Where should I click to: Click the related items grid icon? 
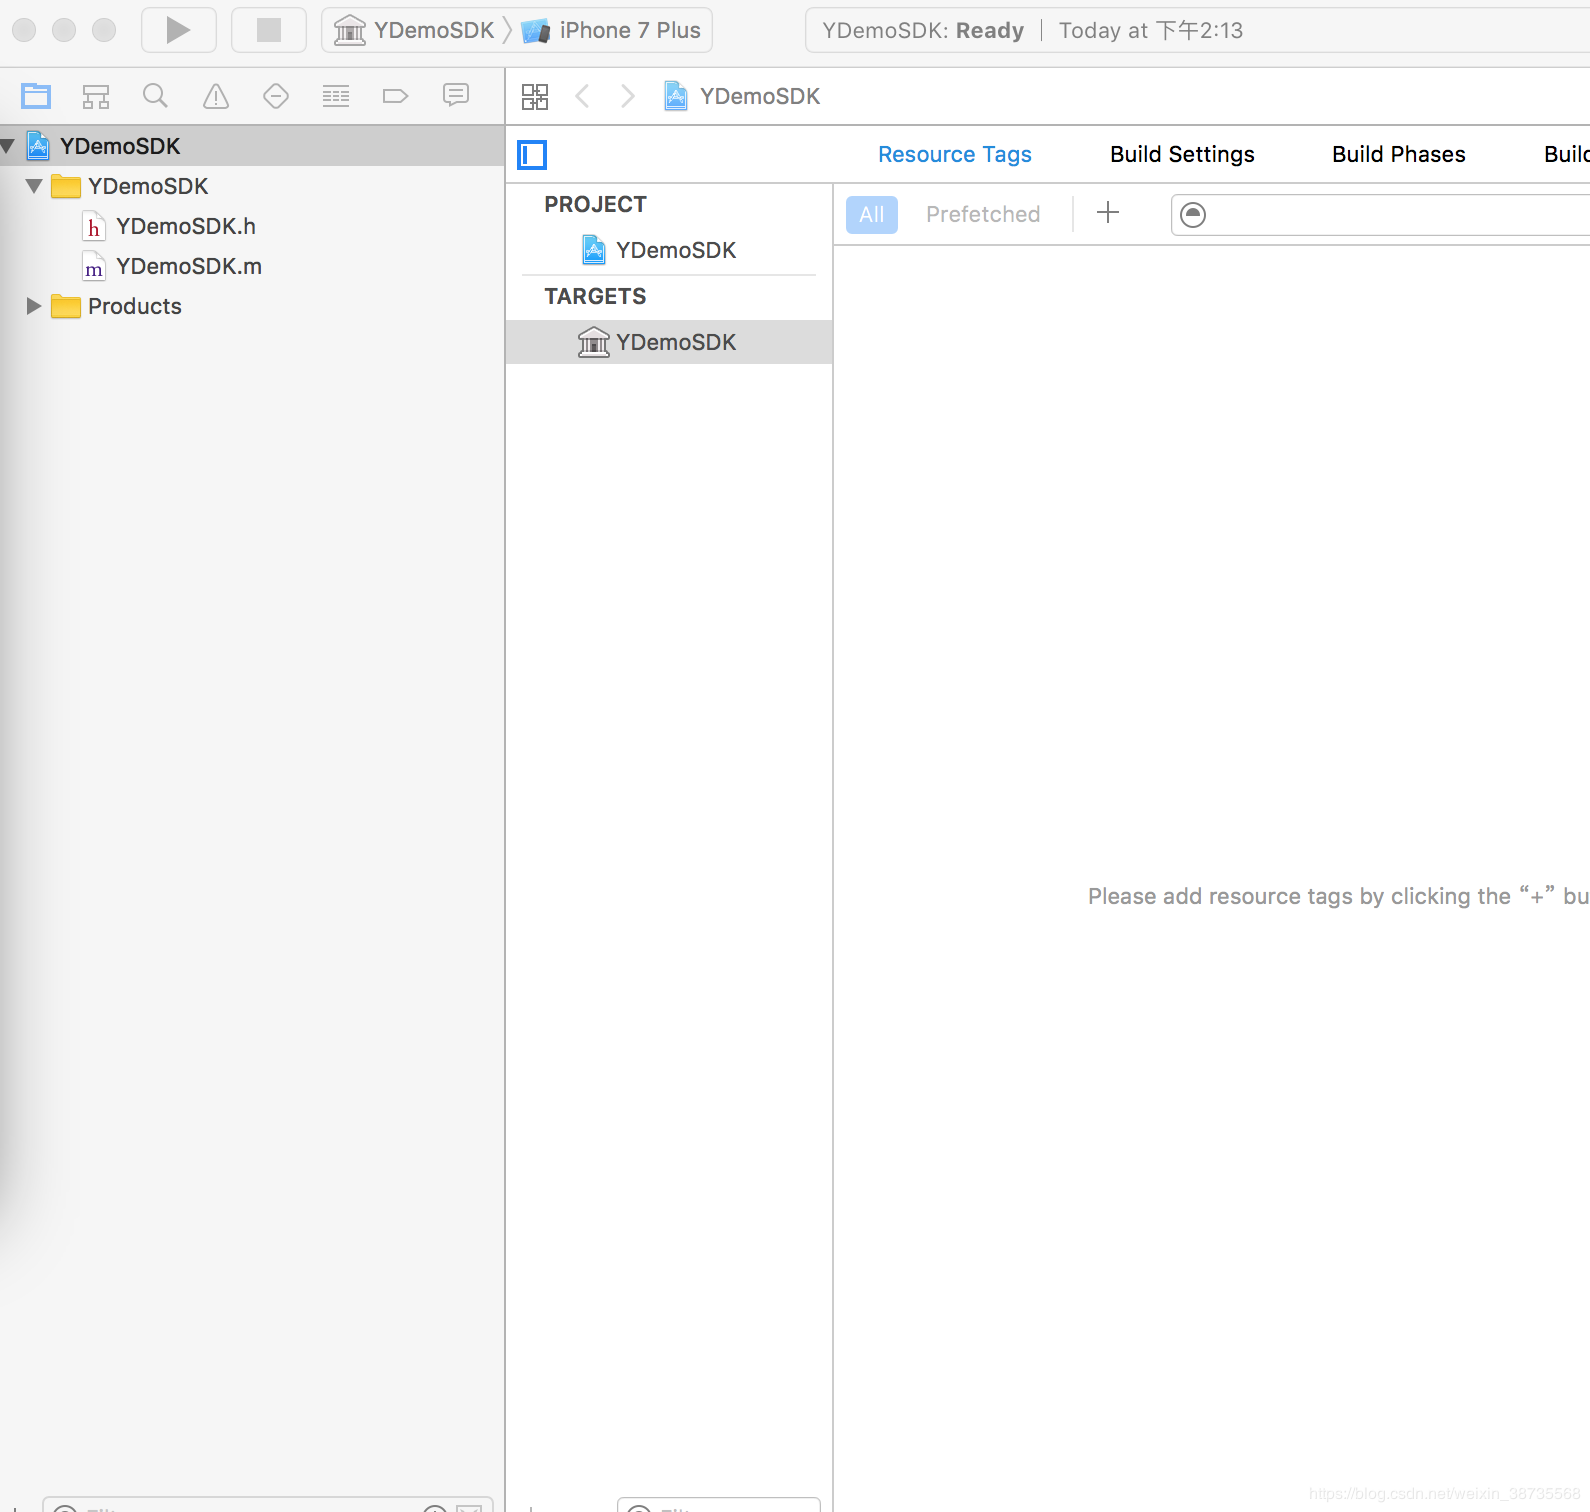[535, 96]
